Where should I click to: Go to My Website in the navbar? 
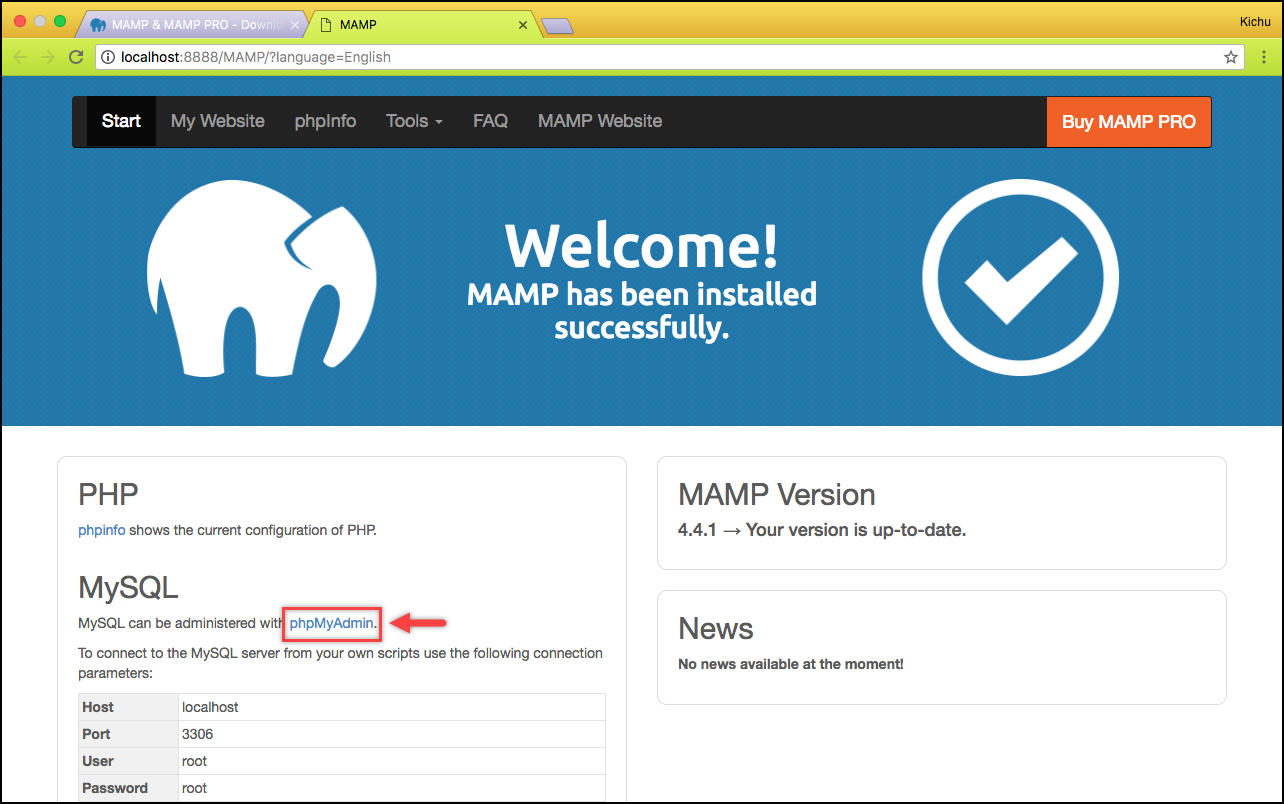pos(218,121)
